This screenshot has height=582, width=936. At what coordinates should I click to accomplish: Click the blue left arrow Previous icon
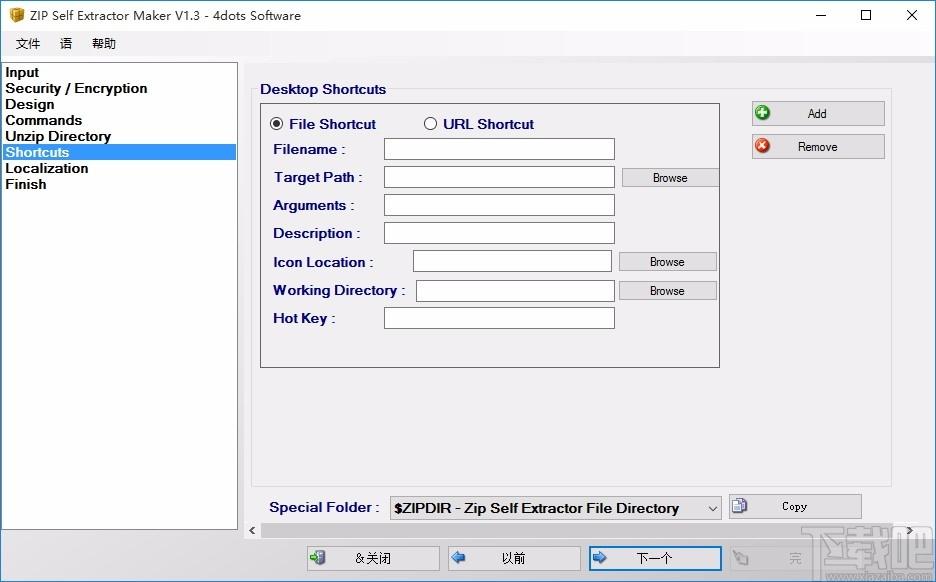click(x=458, y=558)
